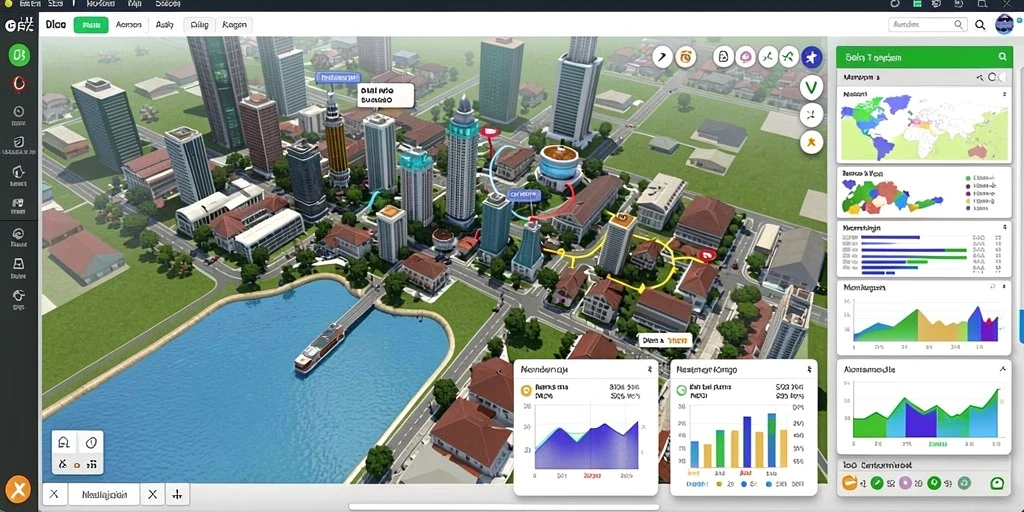Select the black arrow pointer tool on the map
The height and width of the screenshot is (512, 1024).
[662, 57]
